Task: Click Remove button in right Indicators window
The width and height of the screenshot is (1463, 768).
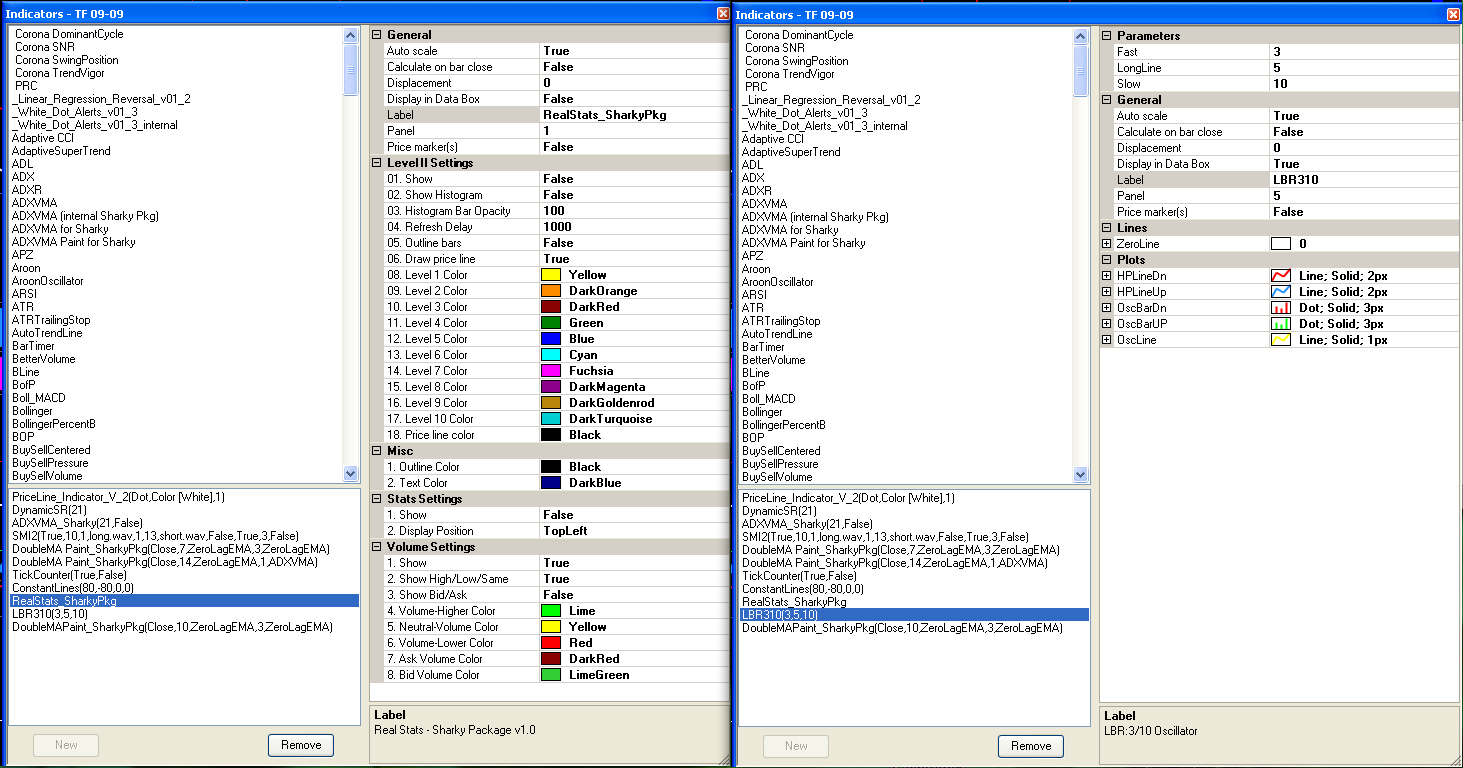Action: coord(1031,746)
